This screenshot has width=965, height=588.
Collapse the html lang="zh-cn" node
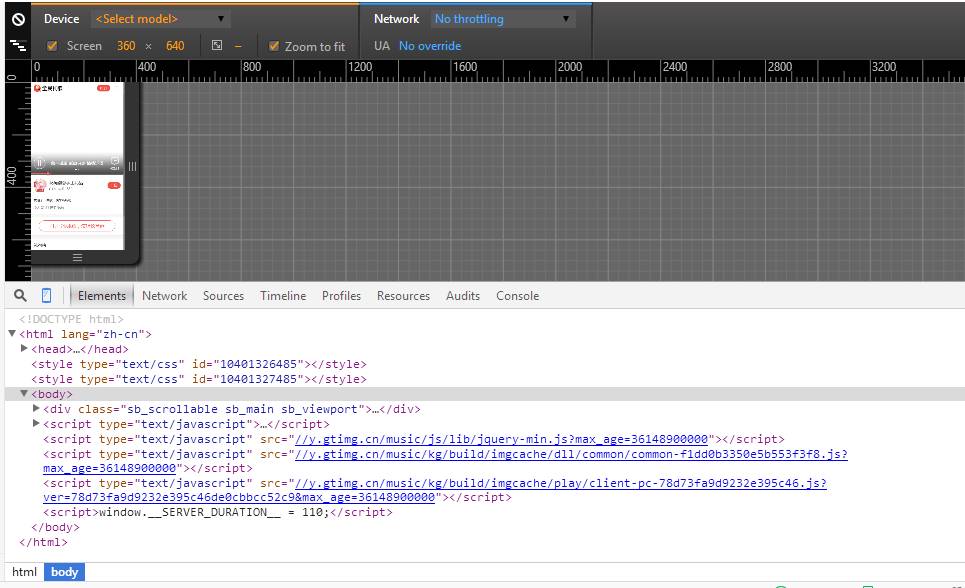coord(12,333)
